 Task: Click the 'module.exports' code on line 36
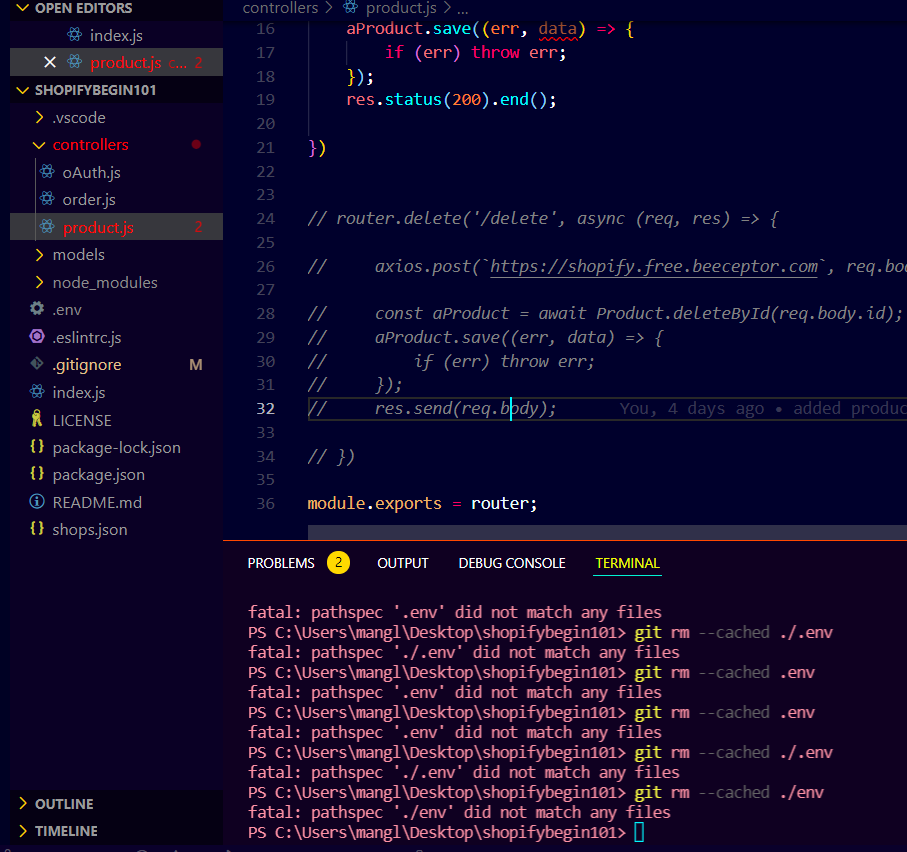click(x=374, y=503)
